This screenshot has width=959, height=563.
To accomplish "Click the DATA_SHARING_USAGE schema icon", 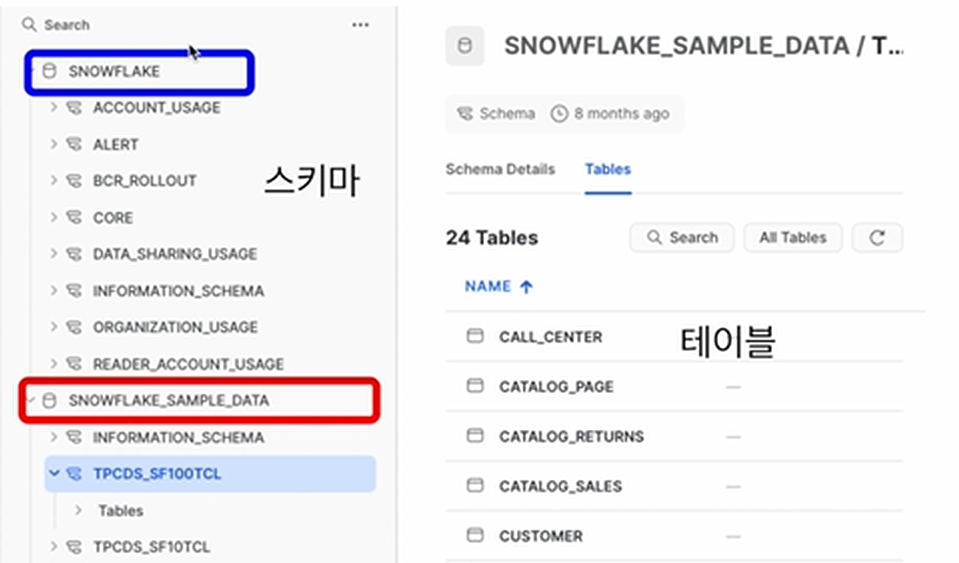I will point(74,254).
